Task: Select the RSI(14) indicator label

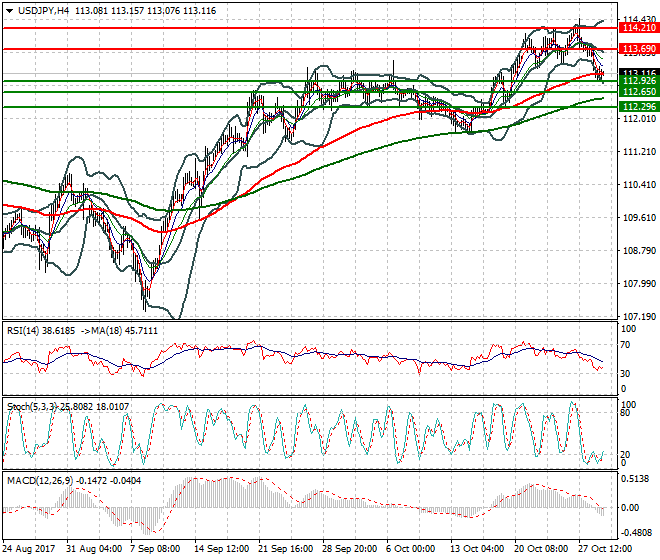Action: coord(23,331)
